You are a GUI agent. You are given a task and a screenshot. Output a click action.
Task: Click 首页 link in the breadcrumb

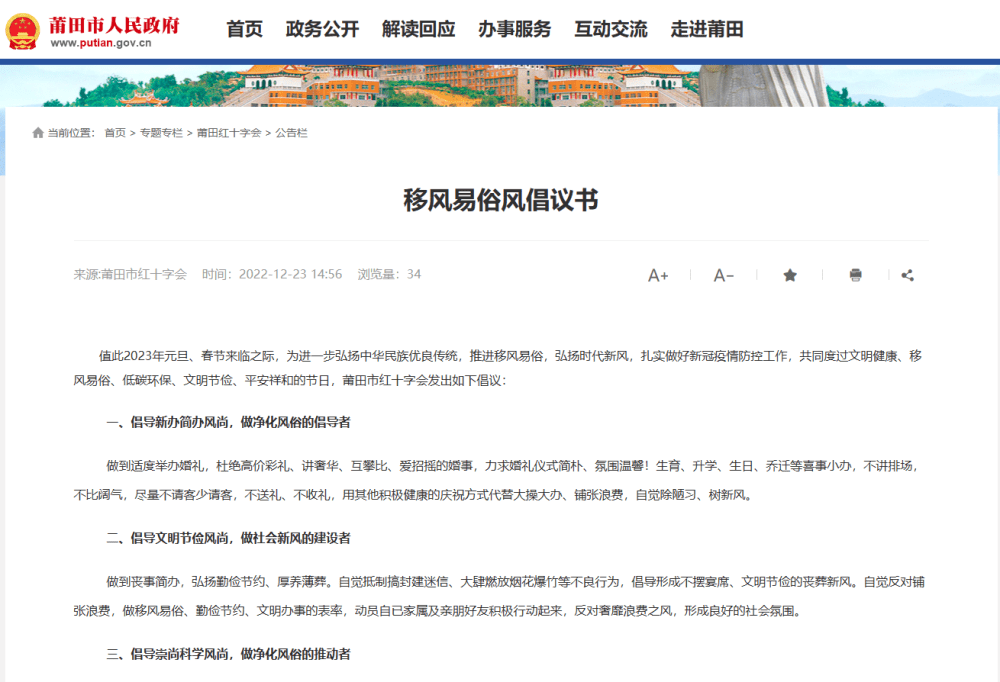[x=115, y=133]
